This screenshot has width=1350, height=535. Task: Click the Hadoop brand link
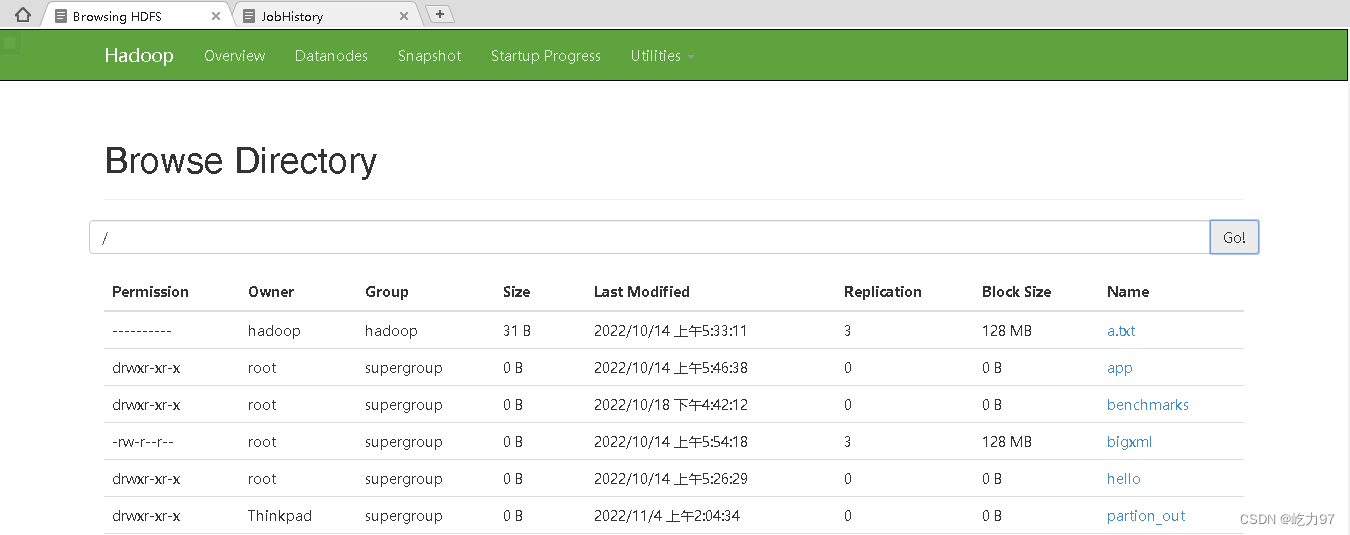click(139, 55)
